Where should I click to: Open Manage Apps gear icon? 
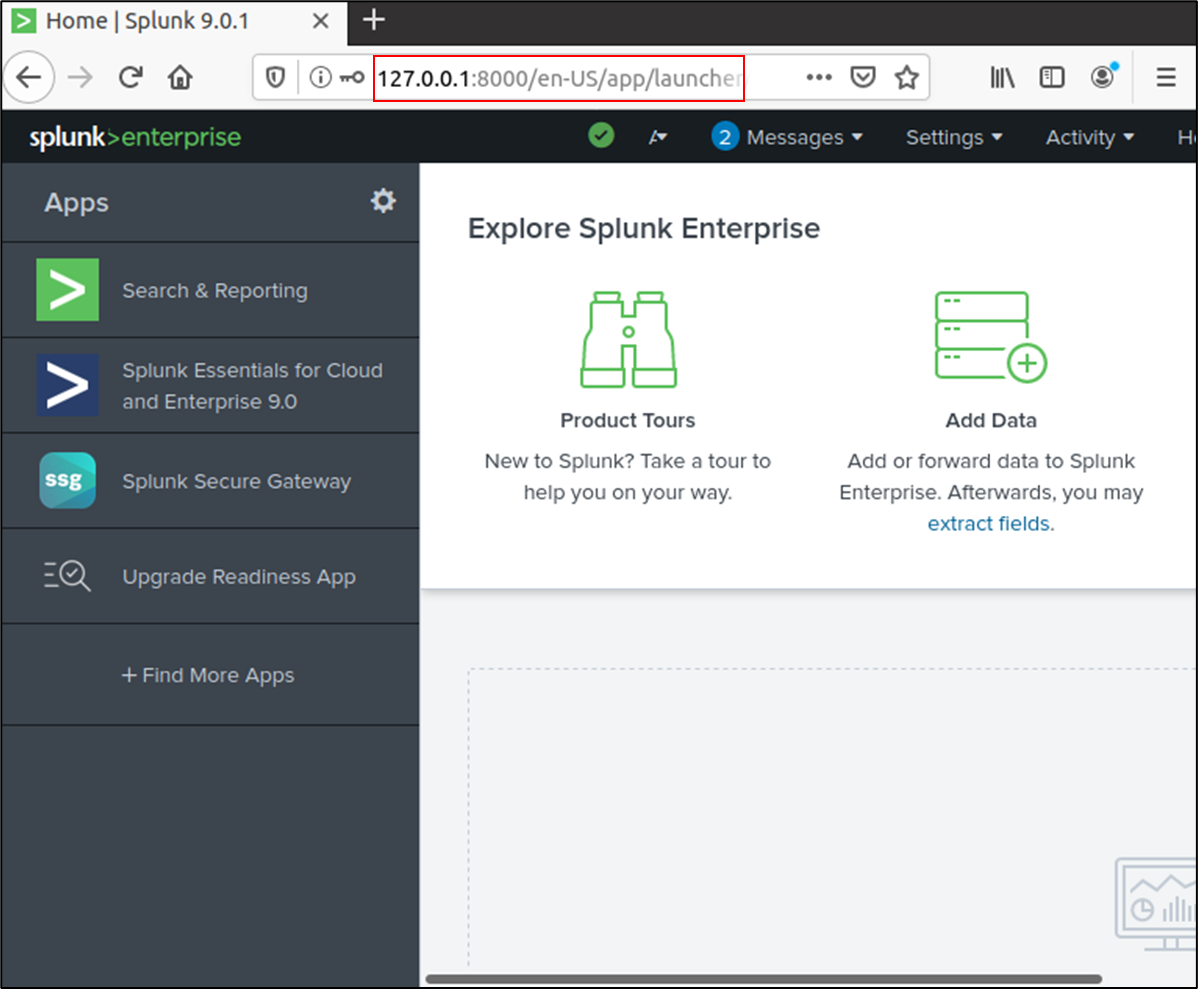coord(384,201)
